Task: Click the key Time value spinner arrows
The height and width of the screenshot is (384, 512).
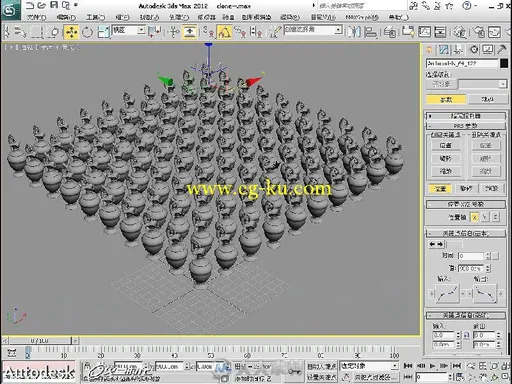Action: (488, 256)
